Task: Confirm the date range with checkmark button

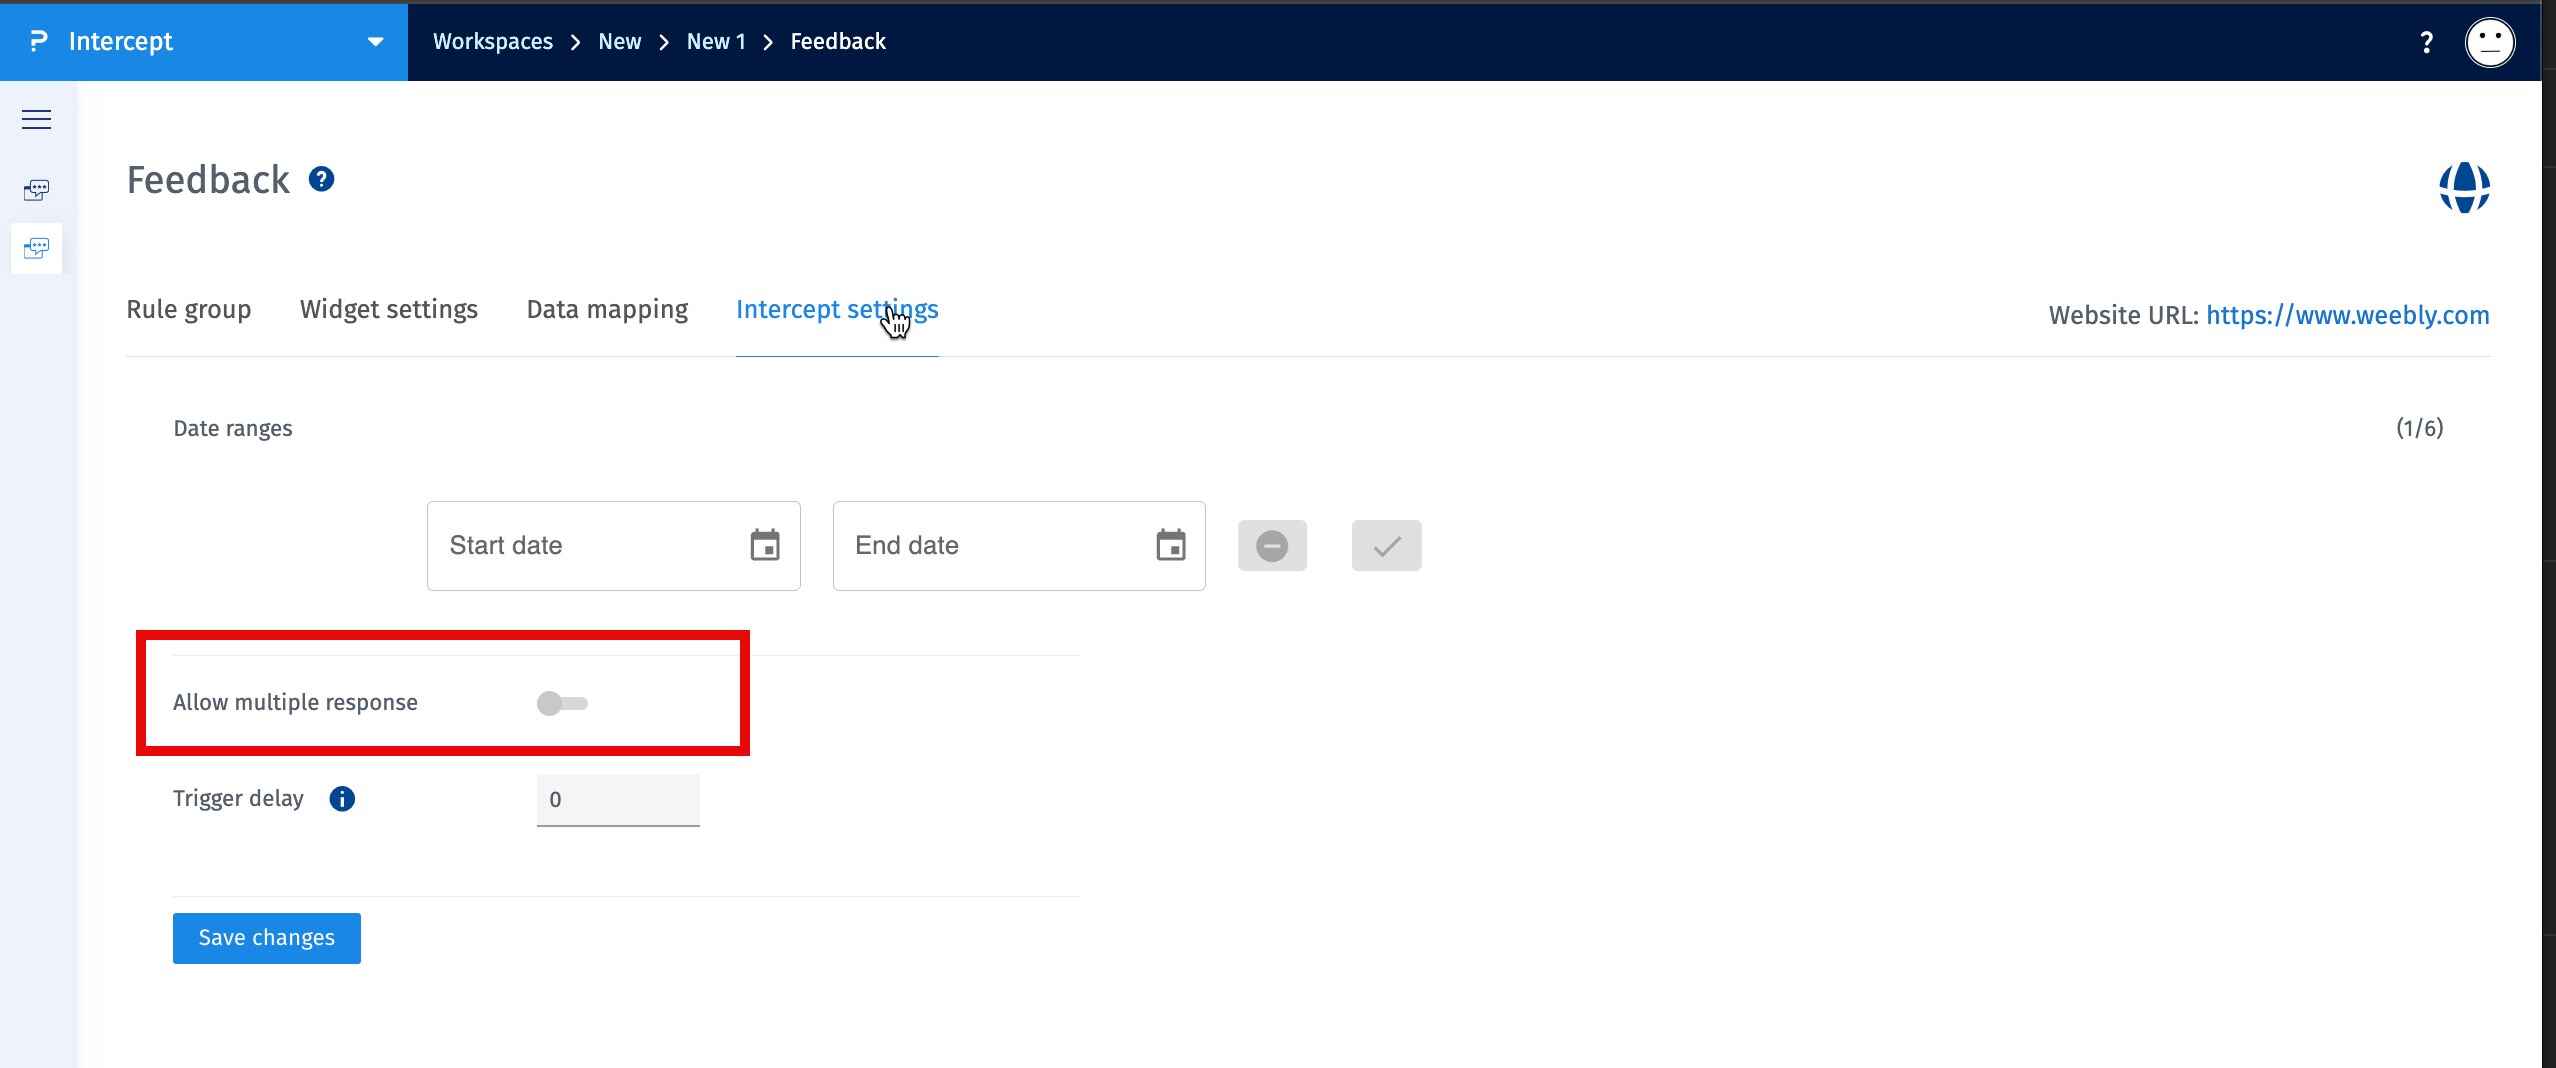Action: (1386, 546)
